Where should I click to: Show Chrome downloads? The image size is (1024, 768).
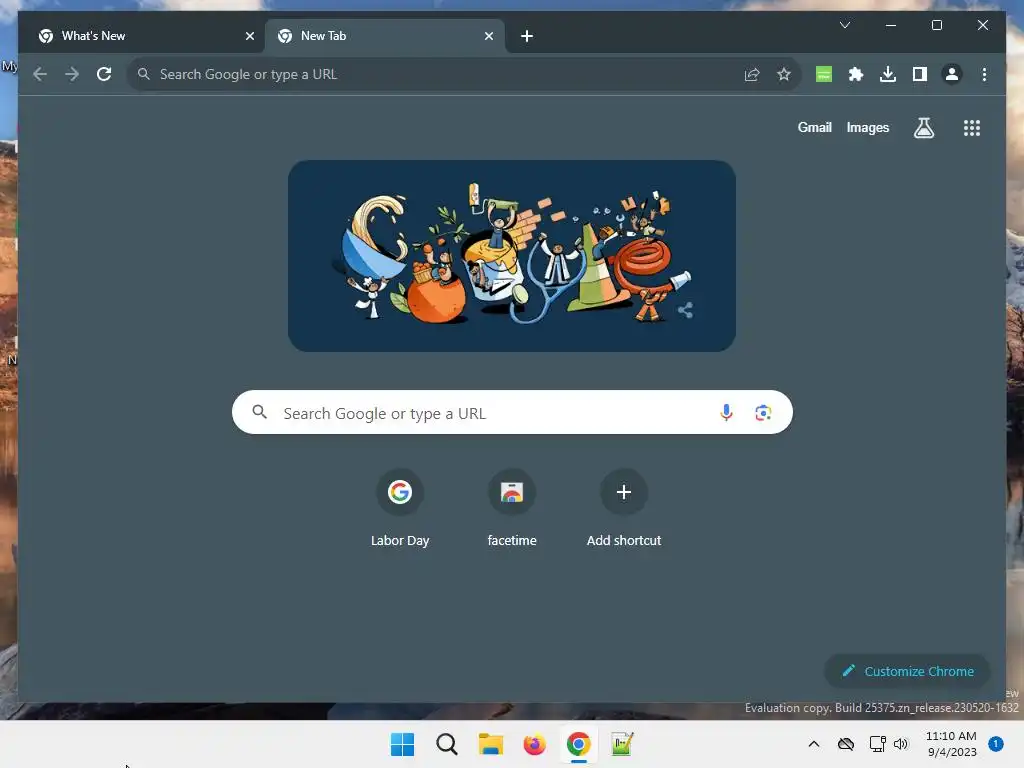tap(888, 74)
